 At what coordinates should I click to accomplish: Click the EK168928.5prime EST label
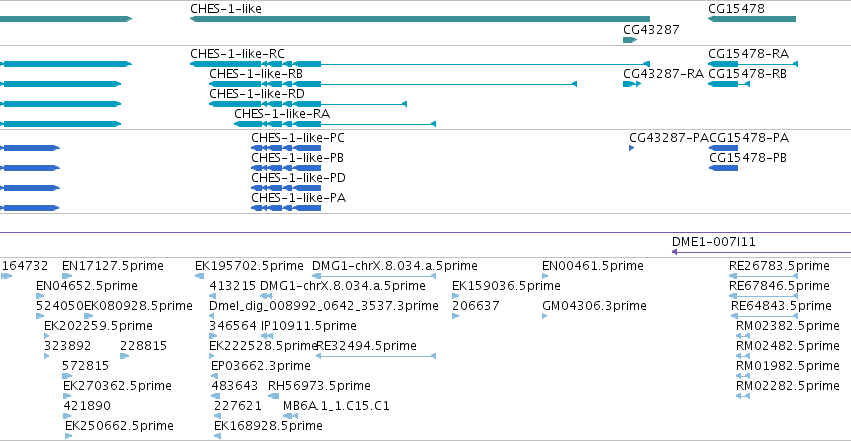point(268,426)
